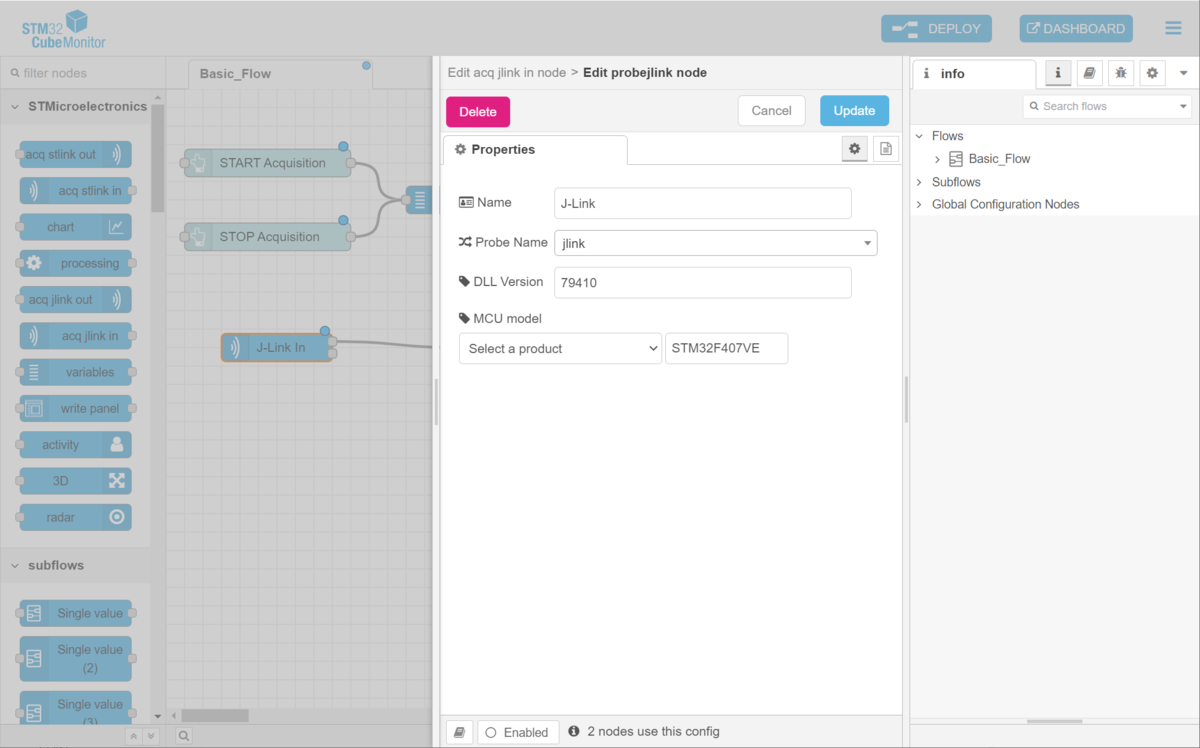Select the processing node in the palette
Image resolution: width=1200 pixels, height=748 pixels.
point(74,263)
